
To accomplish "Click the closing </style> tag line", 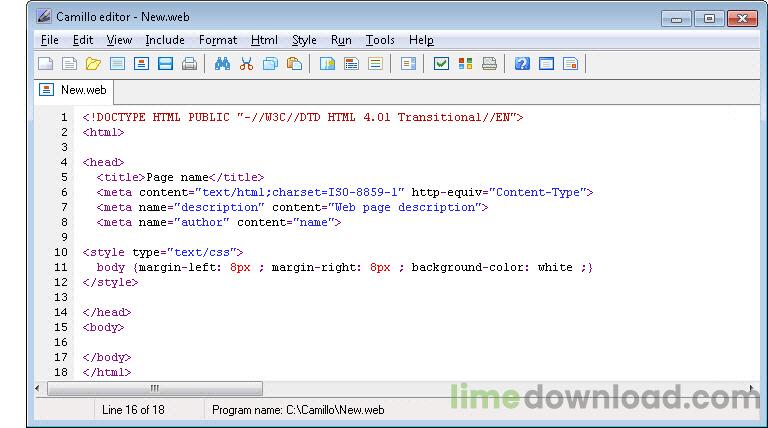I will pos(110,283).
